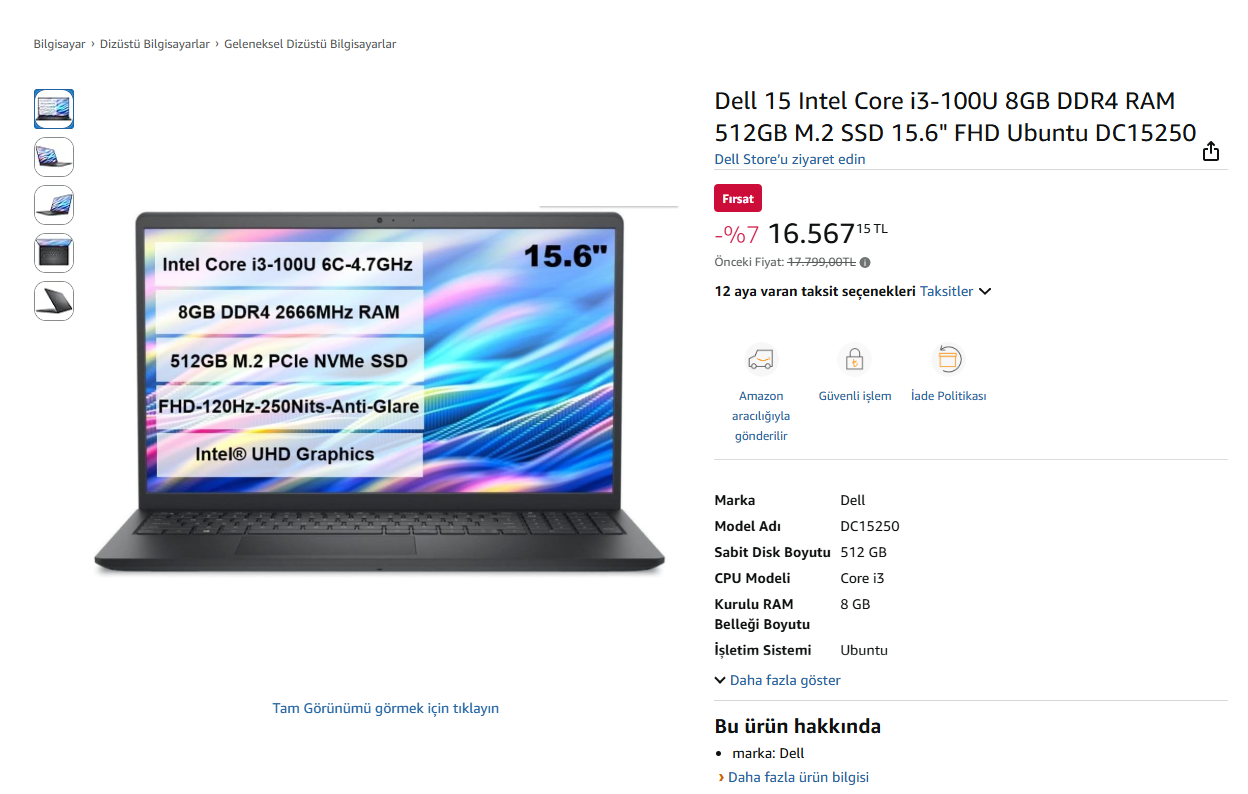
Task: Expand Daha fazla göster specifications list
Action: (778, 680)
